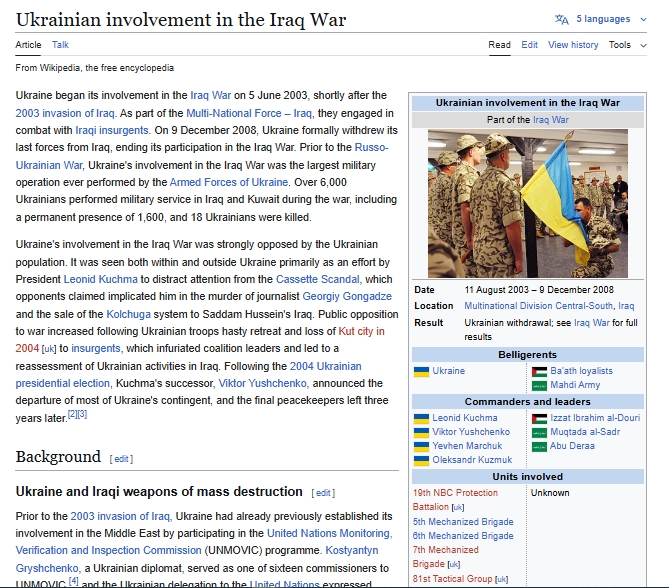
Task: Open the Armed Forces of Ukraine link
Action: click(x=229, y=182)
